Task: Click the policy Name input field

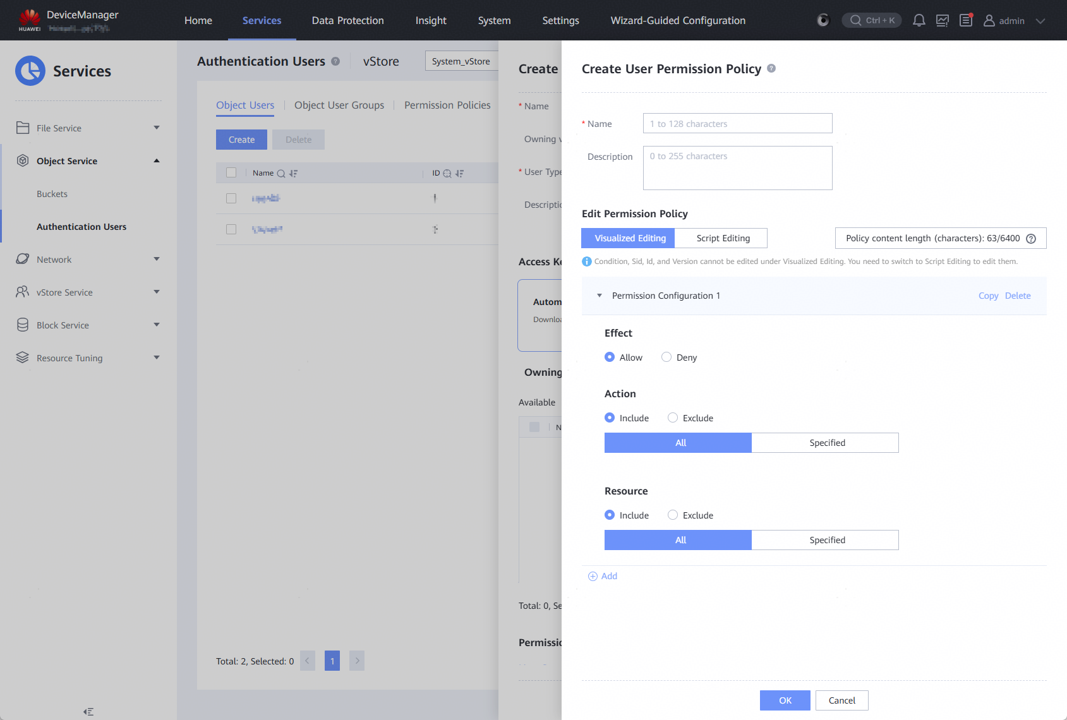Action: pyautogui.click(x=737, y=123)
